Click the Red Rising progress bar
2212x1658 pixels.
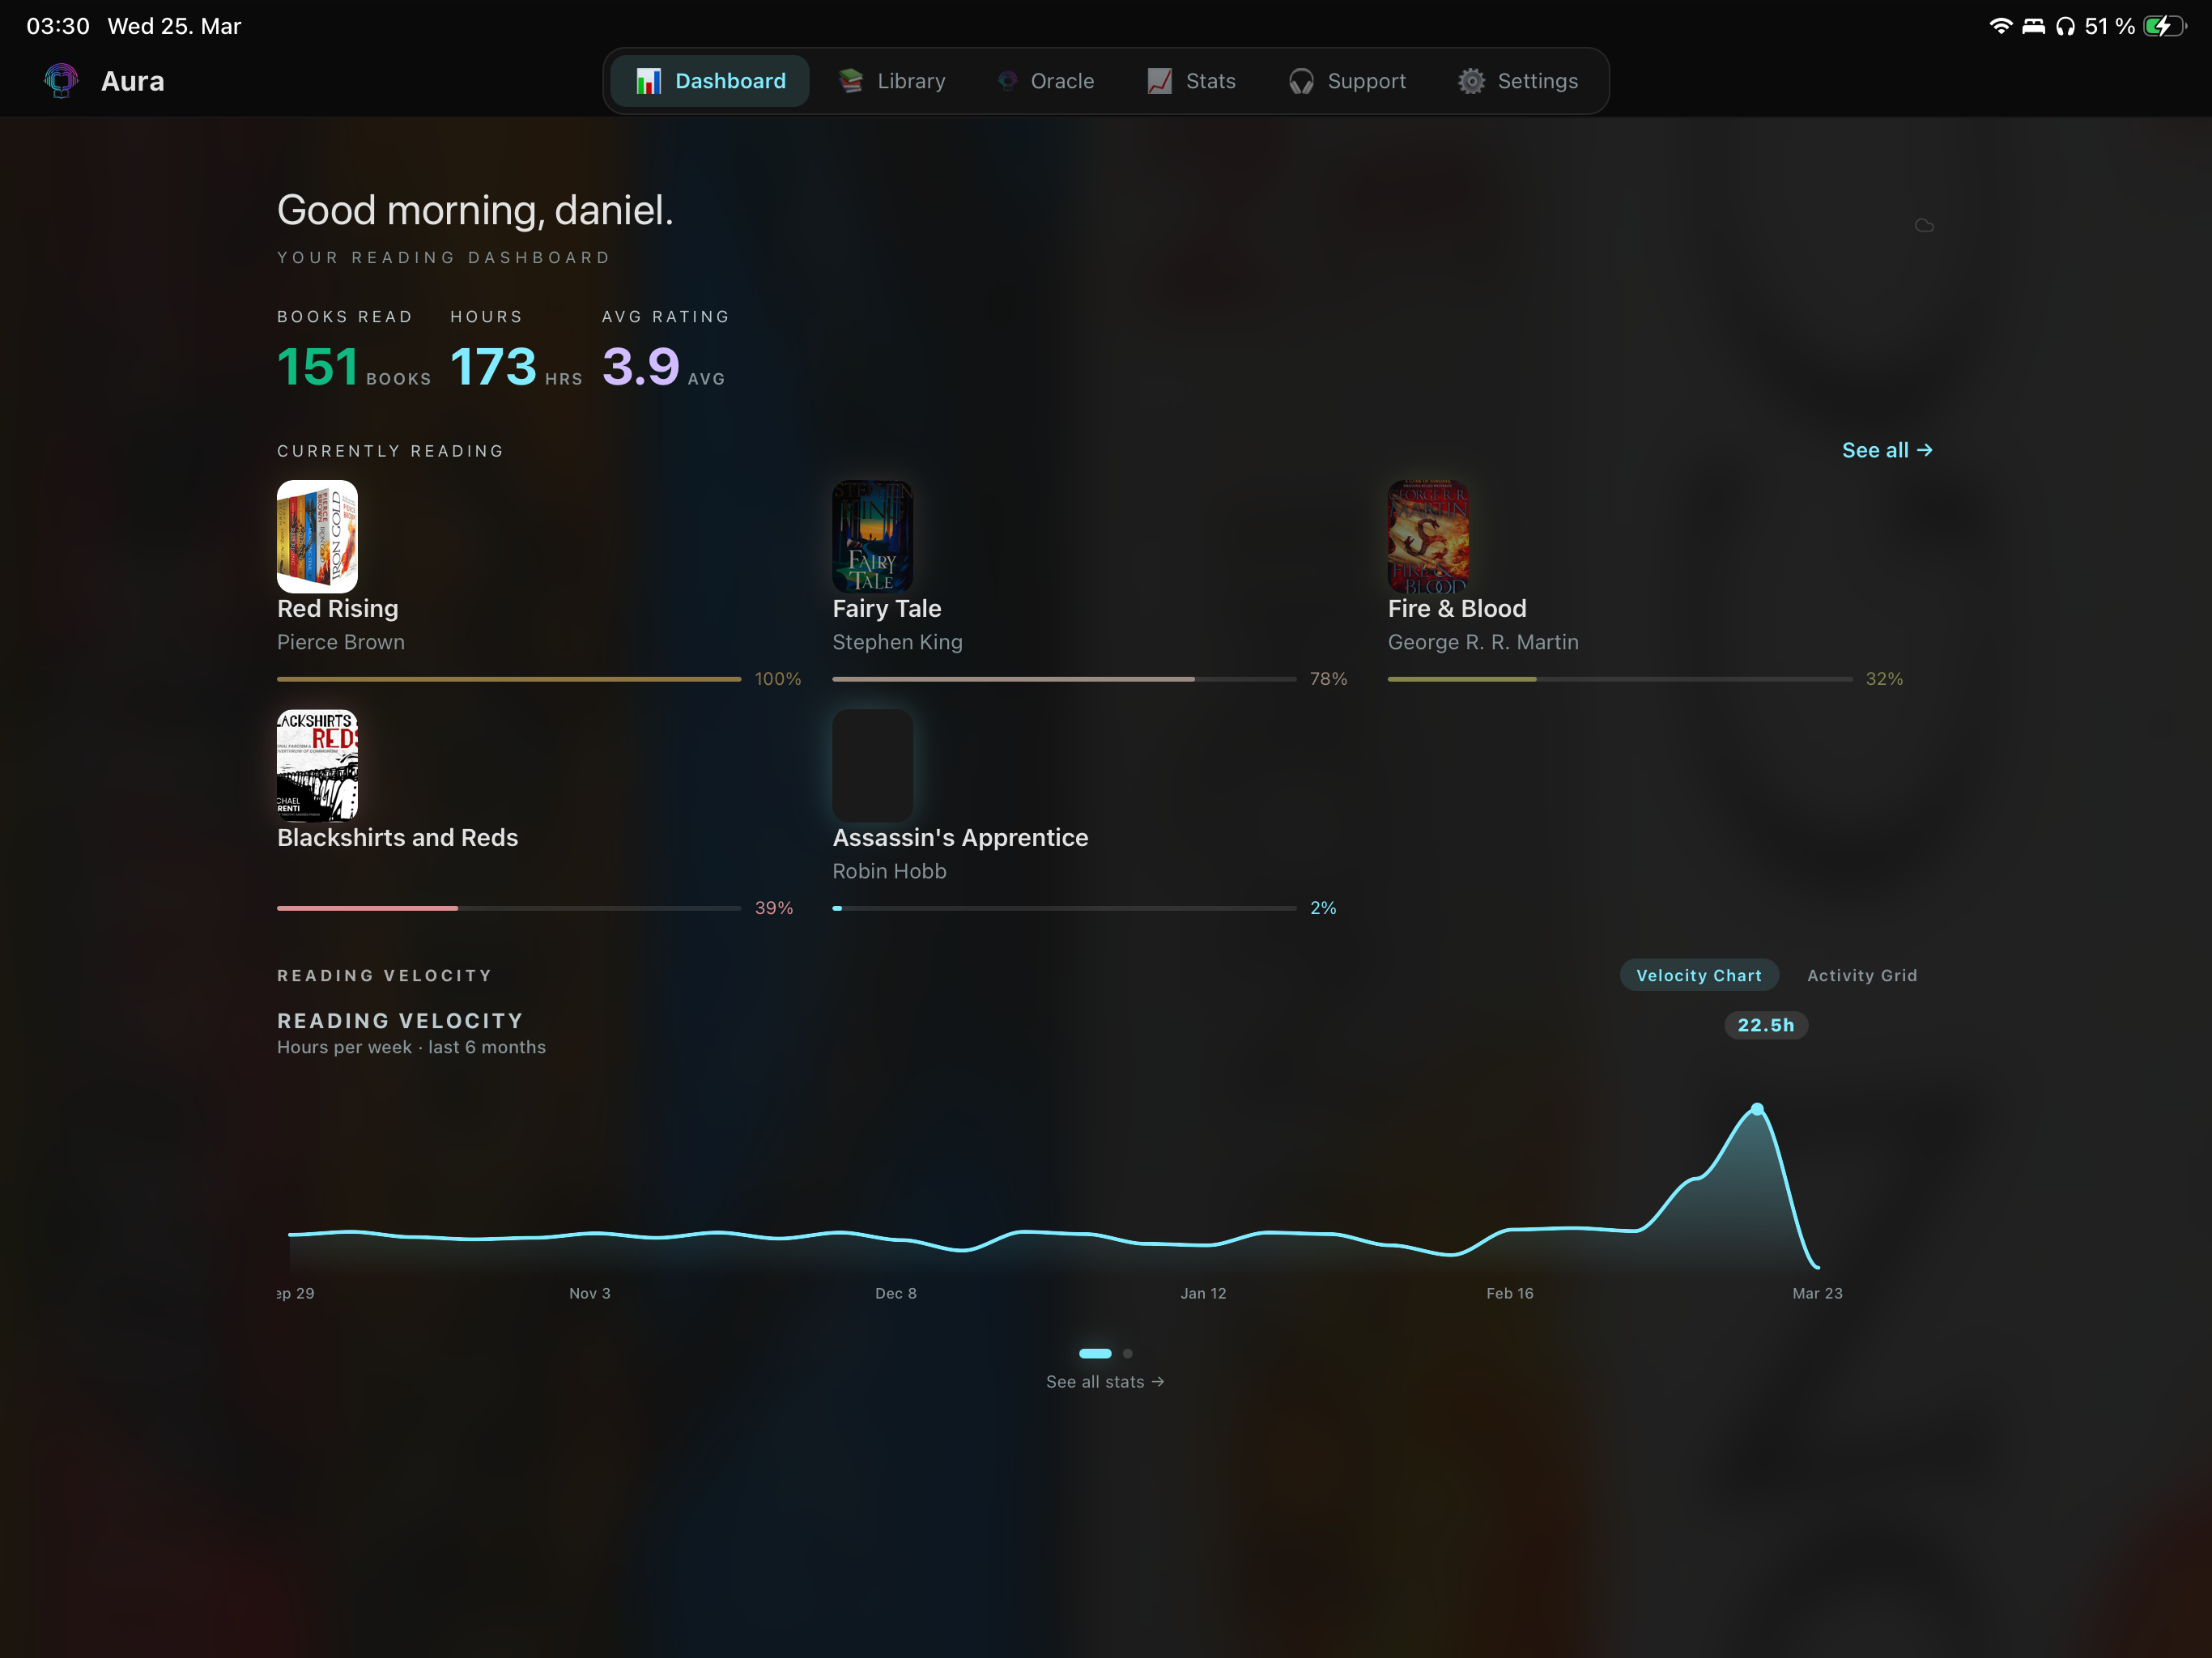coord(509,679)
